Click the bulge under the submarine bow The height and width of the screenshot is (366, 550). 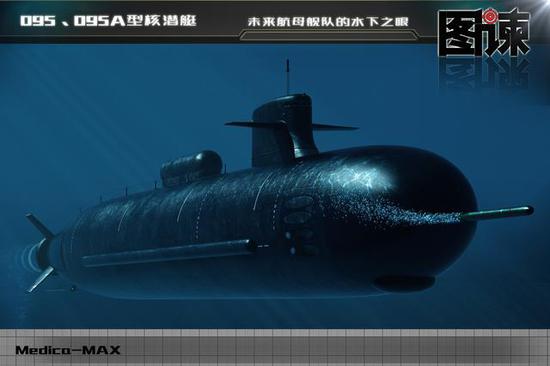[404, 283]
